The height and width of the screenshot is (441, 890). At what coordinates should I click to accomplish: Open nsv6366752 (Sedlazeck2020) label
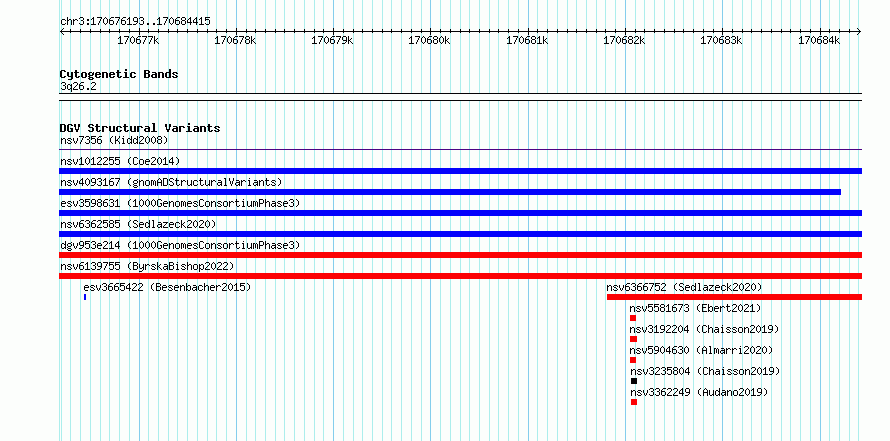pyautogui.click(x=685, y=287)
